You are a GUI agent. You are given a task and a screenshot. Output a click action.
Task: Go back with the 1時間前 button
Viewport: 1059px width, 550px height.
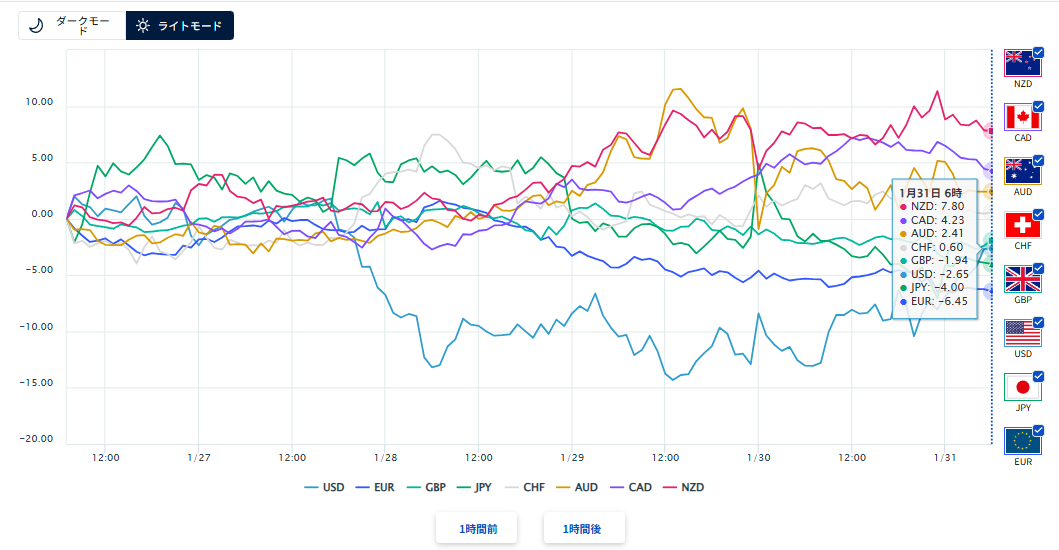coord(476,528)
